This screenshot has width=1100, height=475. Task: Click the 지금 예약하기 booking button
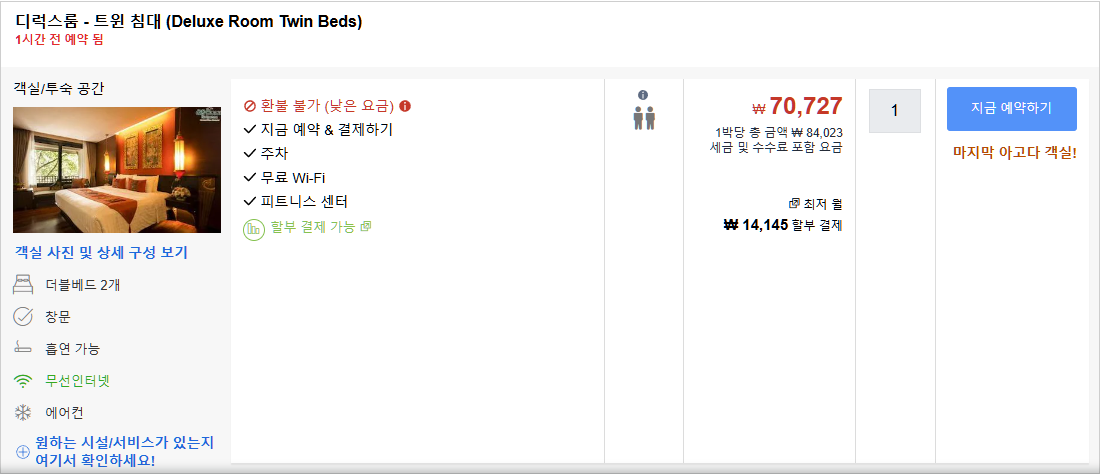[x=1012, y=109]
